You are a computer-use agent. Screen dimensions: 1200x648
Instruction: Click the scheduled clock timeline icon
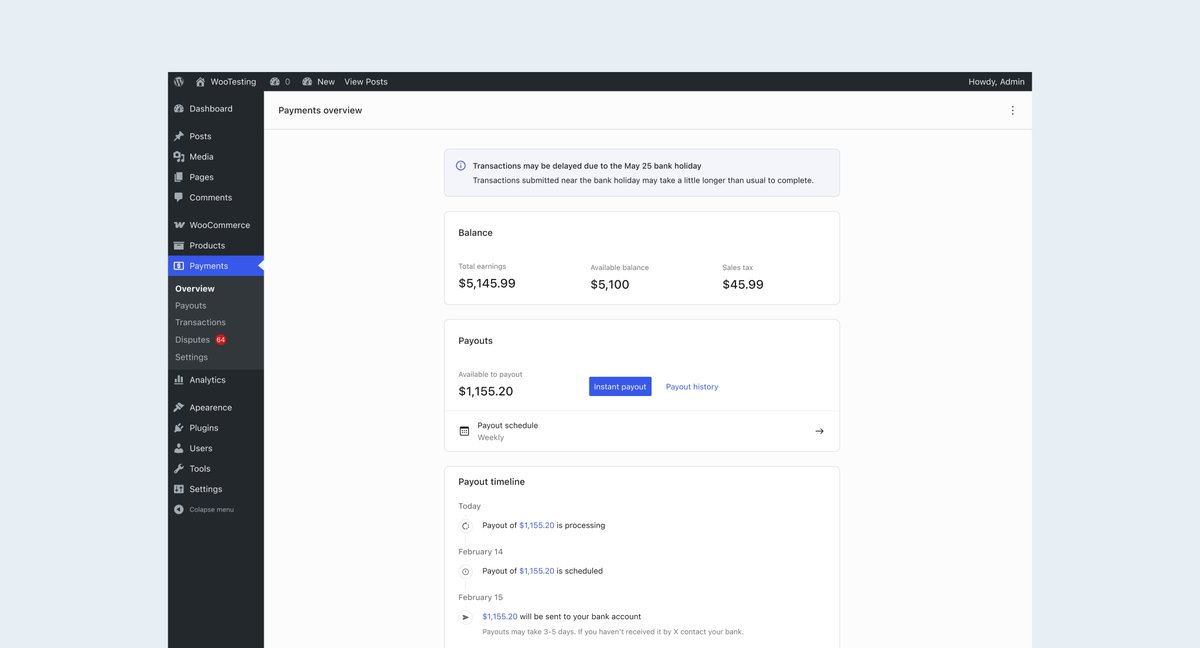pyautogui.click(x=465, y=572)
